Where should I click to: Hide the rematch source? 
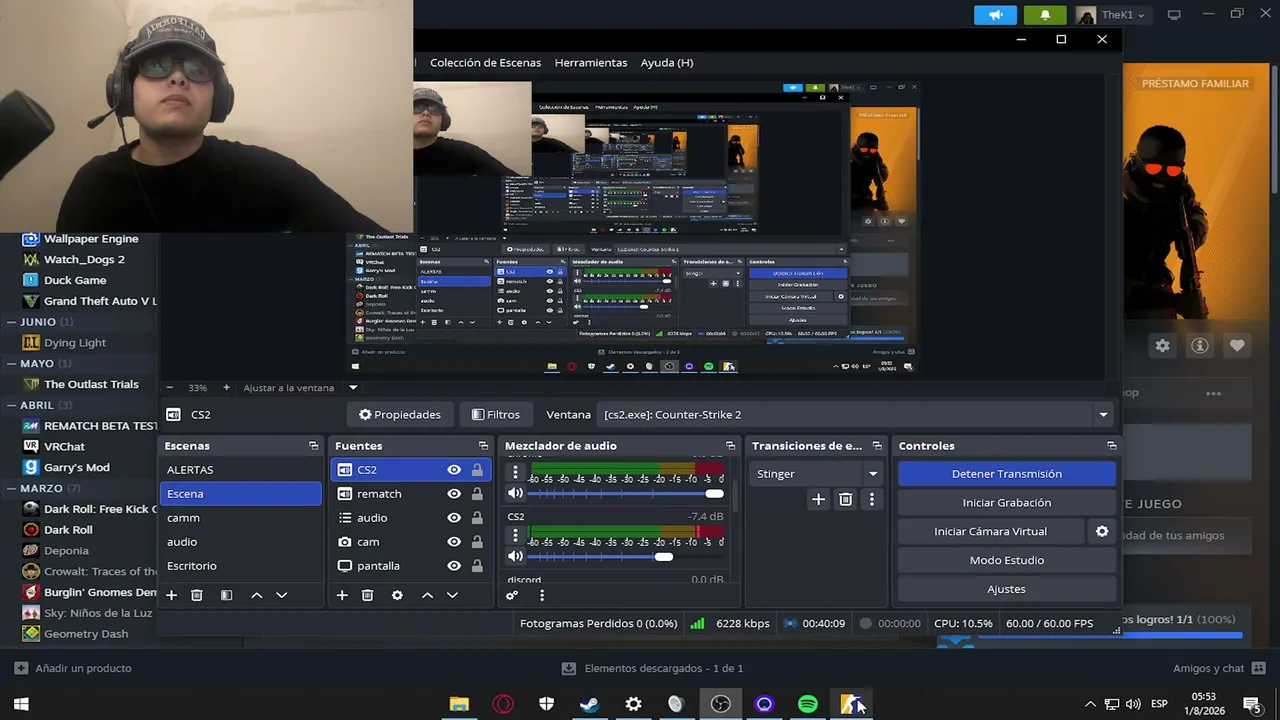(x=454, y=494)
